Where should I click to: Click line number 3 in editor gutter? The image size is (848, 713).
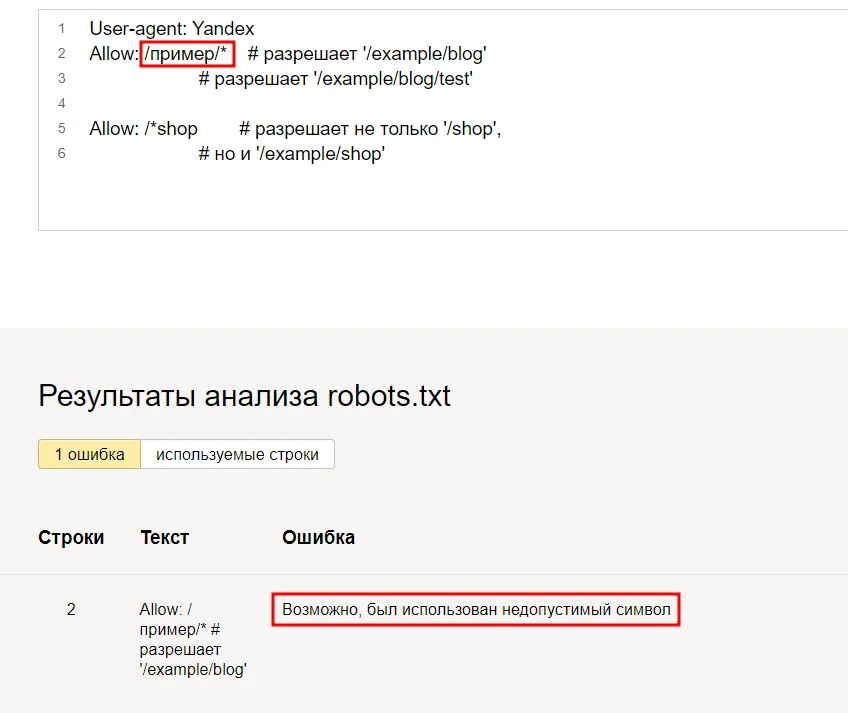62,79
